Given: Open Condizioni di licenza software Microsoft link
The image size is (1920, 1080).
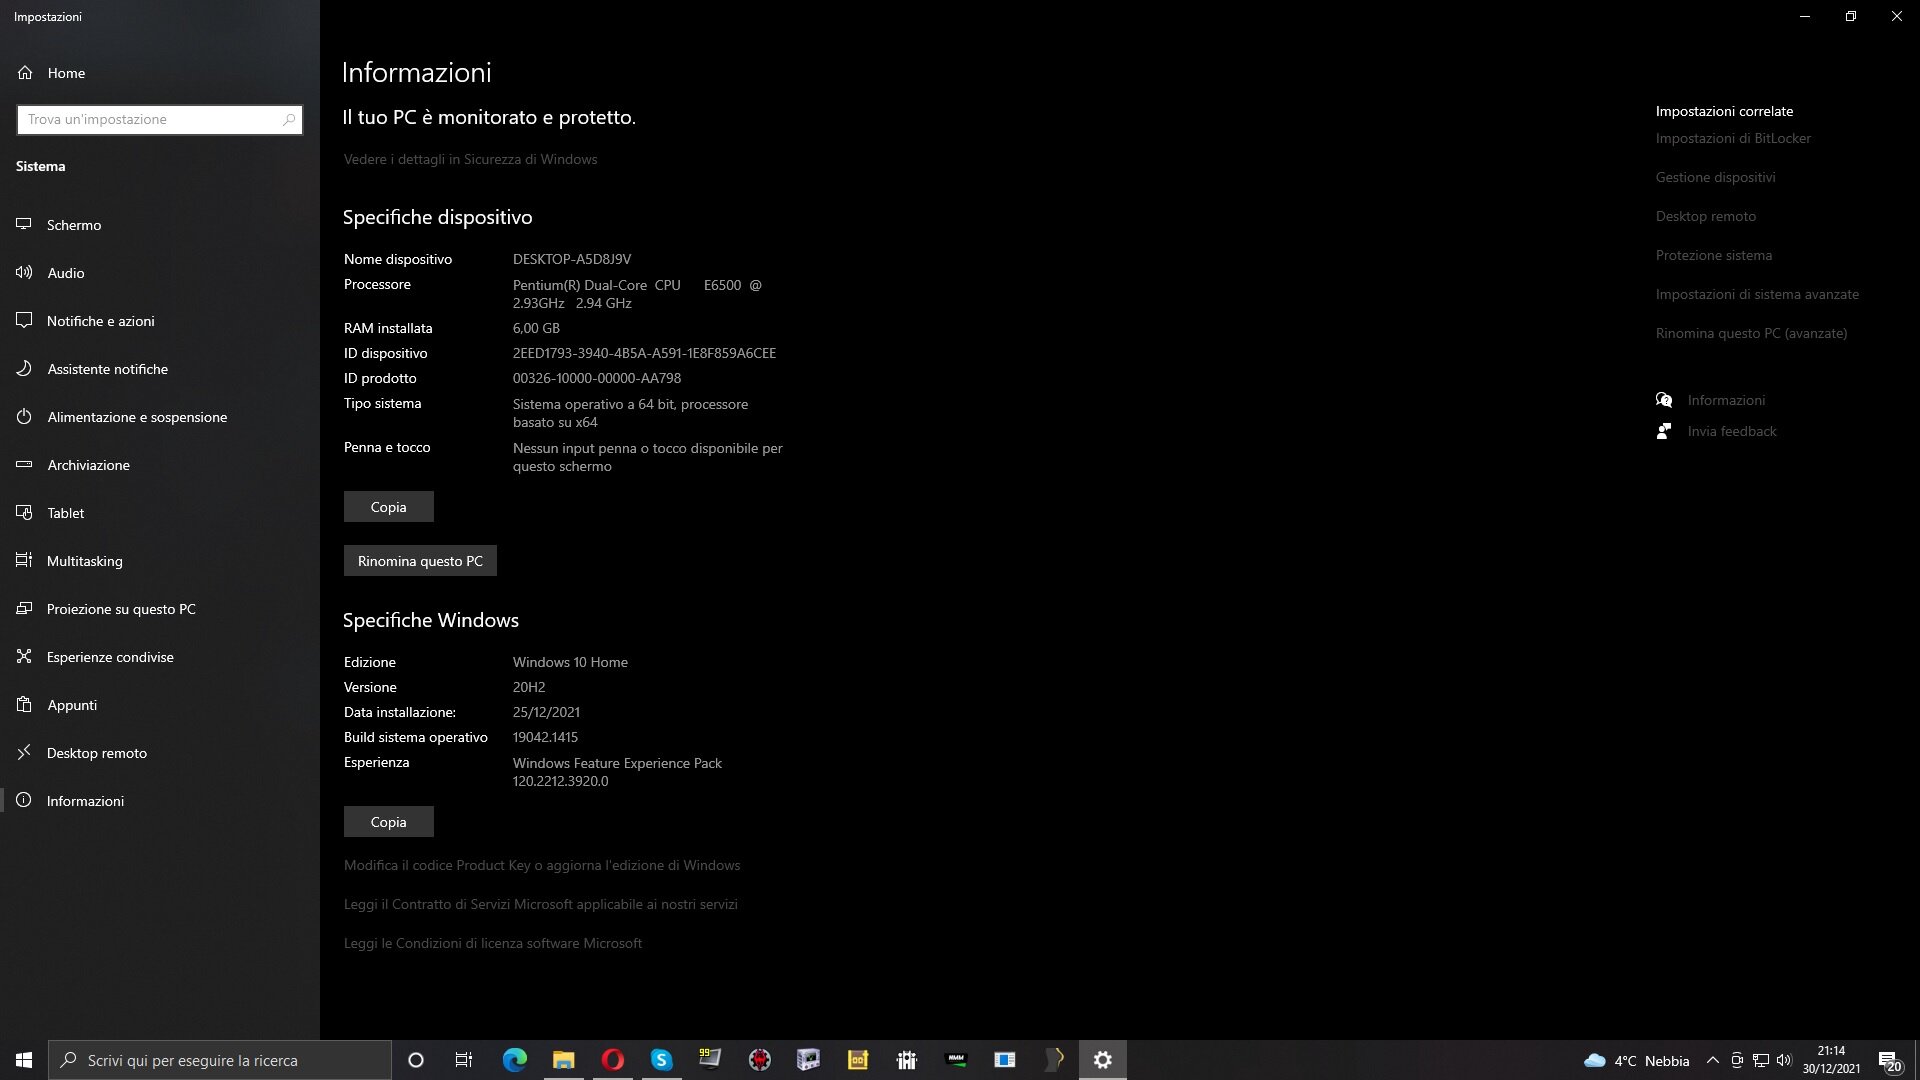Looking at the screenshot, I should pos(493,943).
